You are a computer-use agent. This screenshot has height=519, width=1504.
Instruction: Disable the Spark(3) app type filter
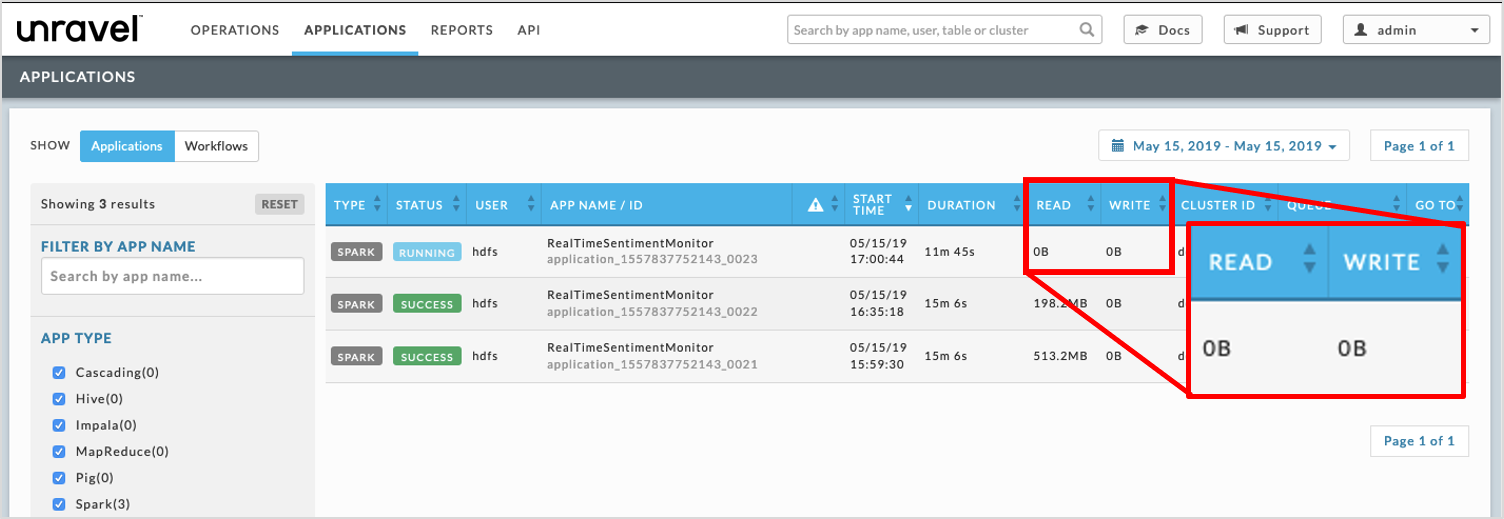pyautogui.click(x=59, y=504)
